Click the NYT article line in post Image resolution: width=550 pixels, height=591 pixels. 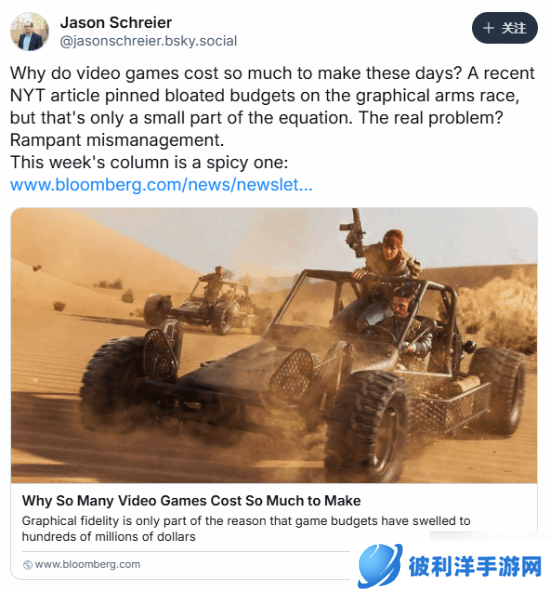(x=265, y=95)
